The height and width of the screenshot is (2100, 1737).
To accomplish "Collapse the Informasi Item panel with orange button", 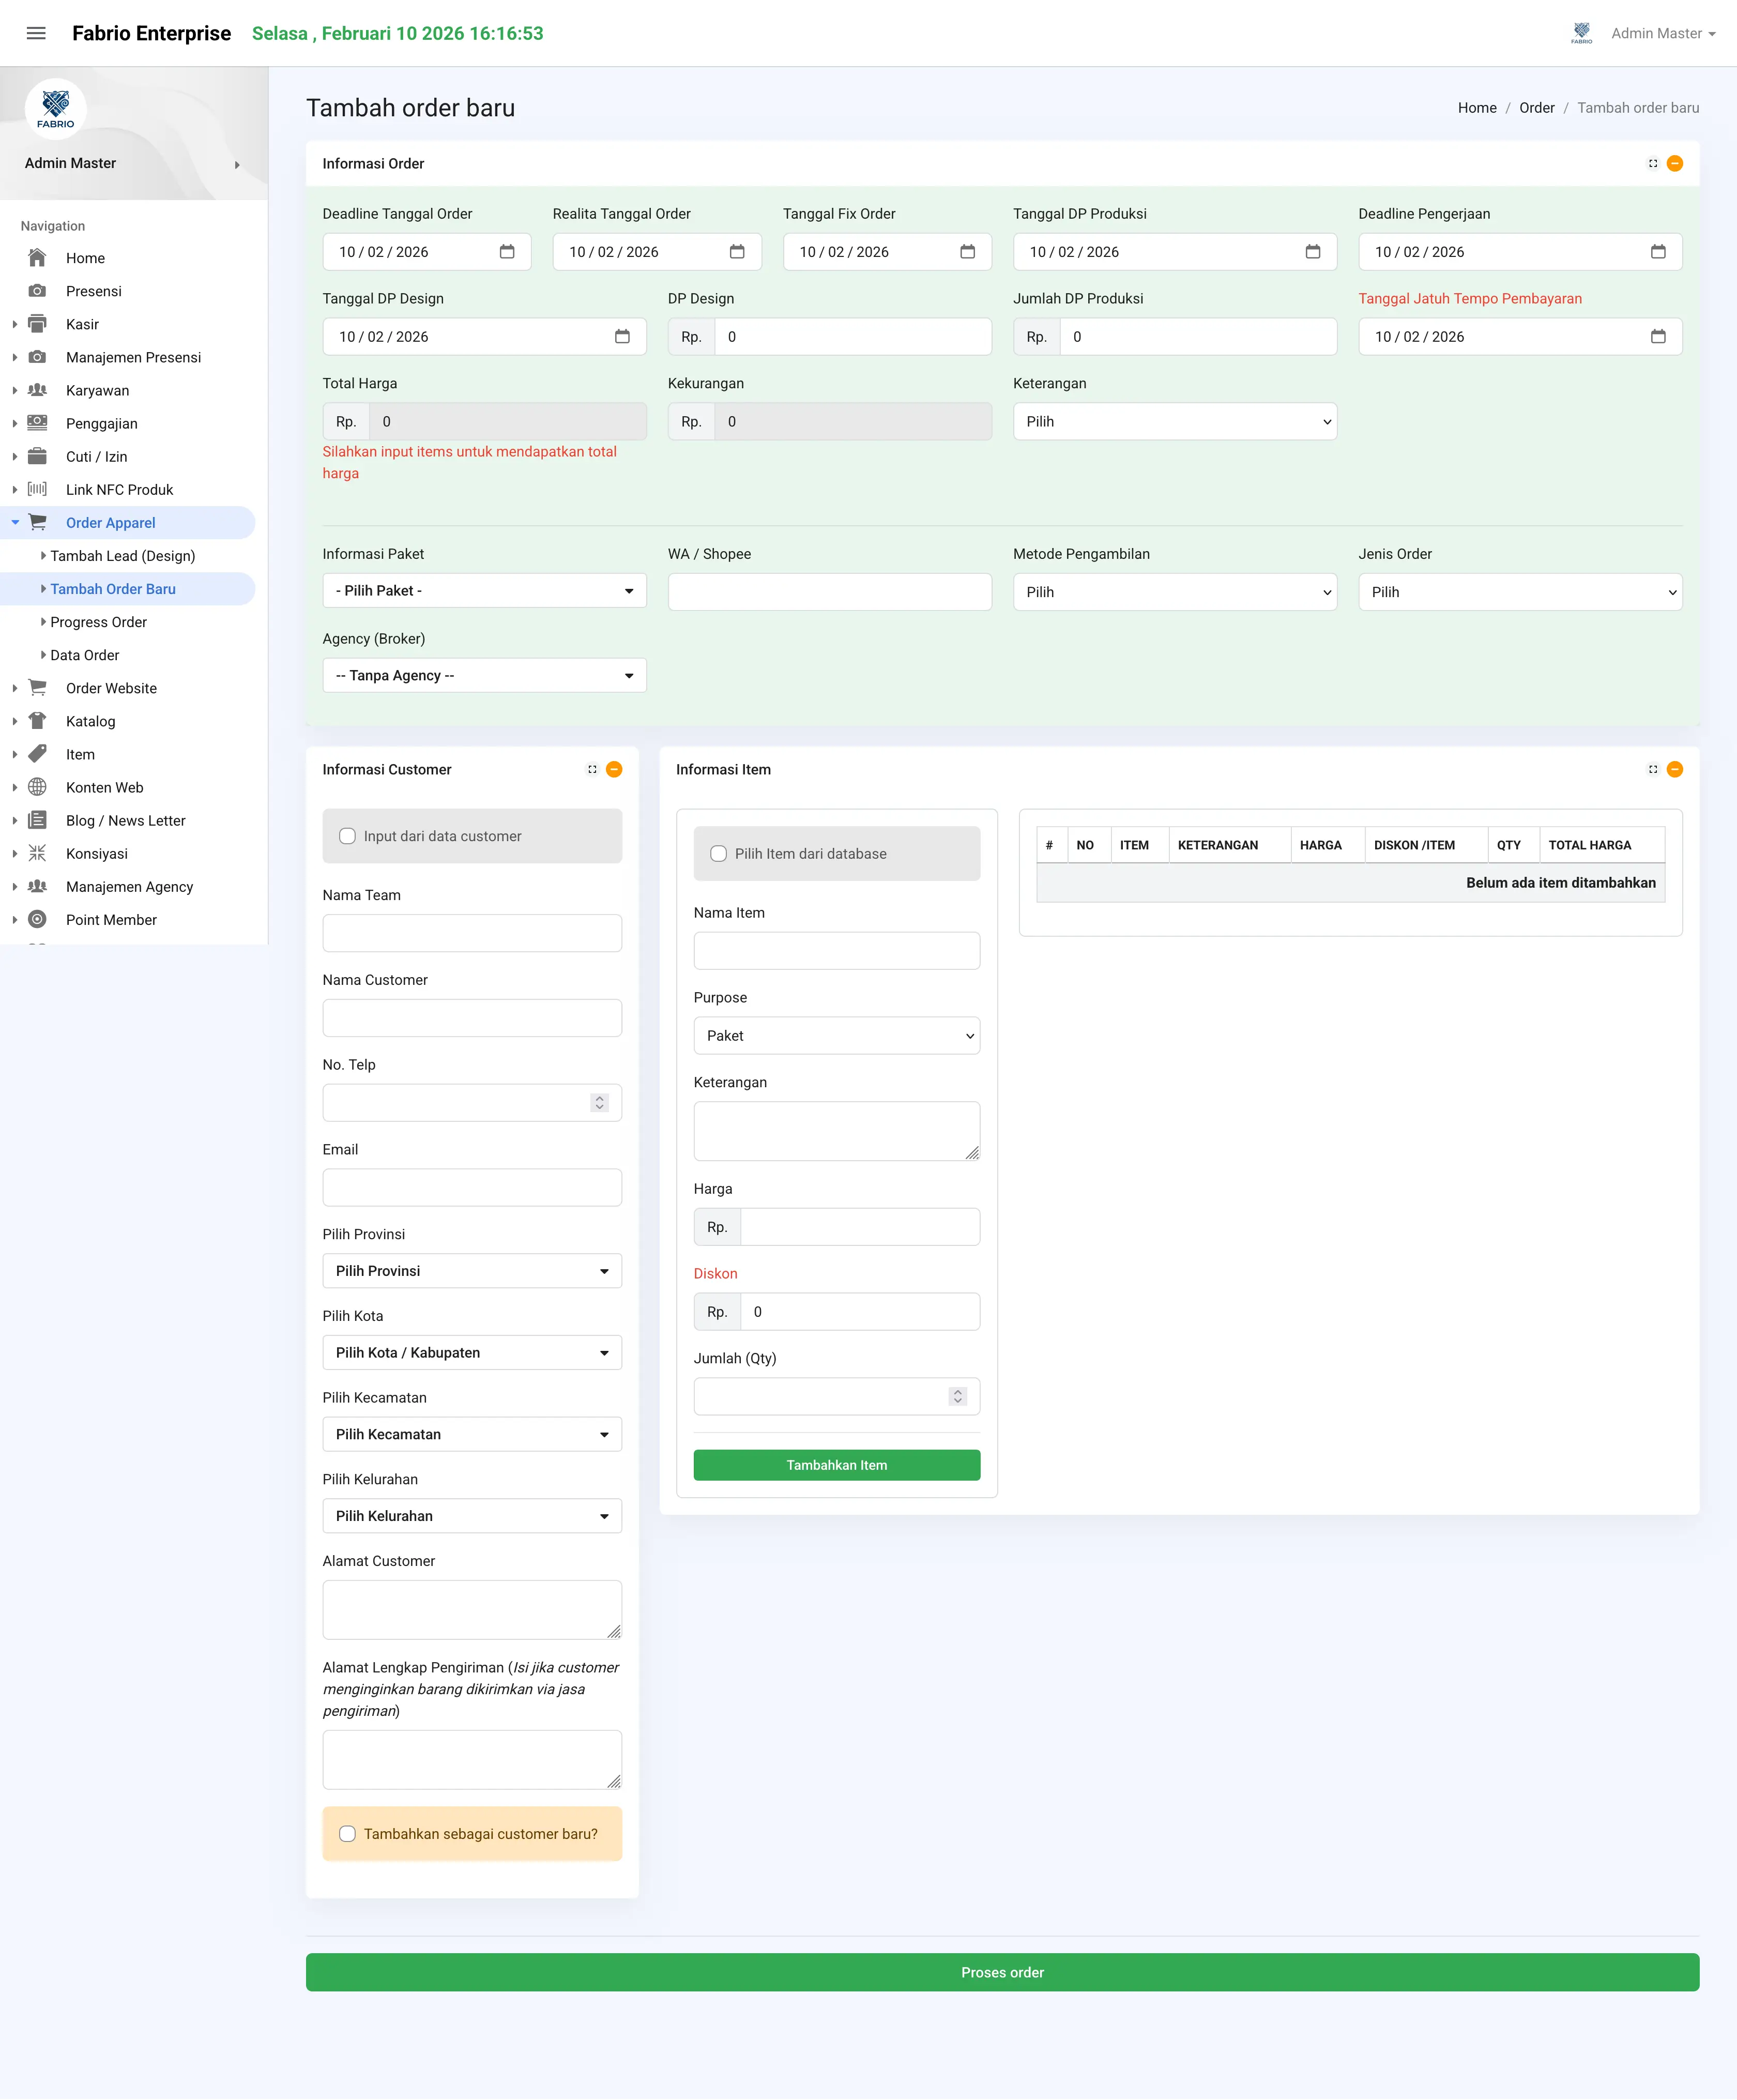I will (x=1675, y=770).
